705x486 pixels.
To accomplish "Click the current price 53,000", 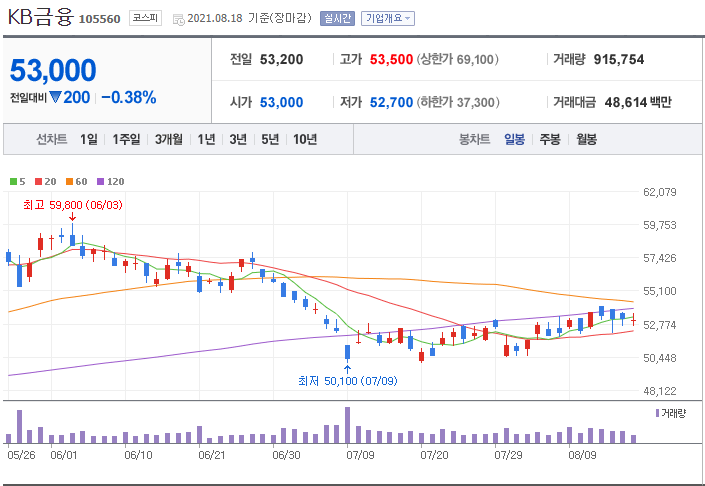I will pyautogui.click(x=53, y=71).
